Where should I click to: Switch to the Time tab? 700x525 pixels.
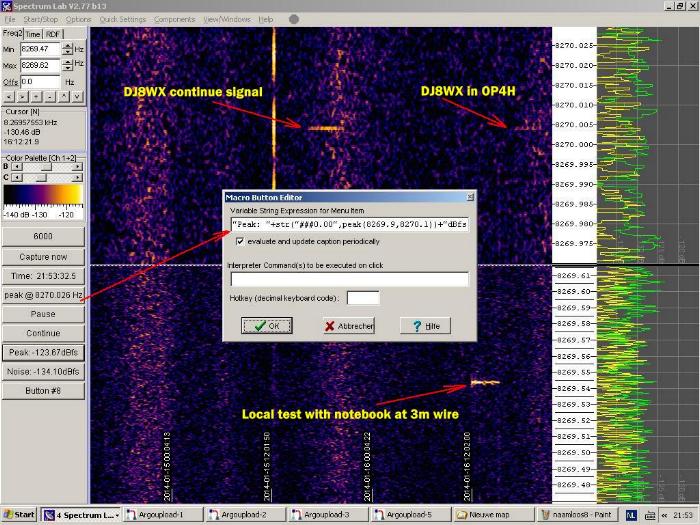[x=33, y=34]
